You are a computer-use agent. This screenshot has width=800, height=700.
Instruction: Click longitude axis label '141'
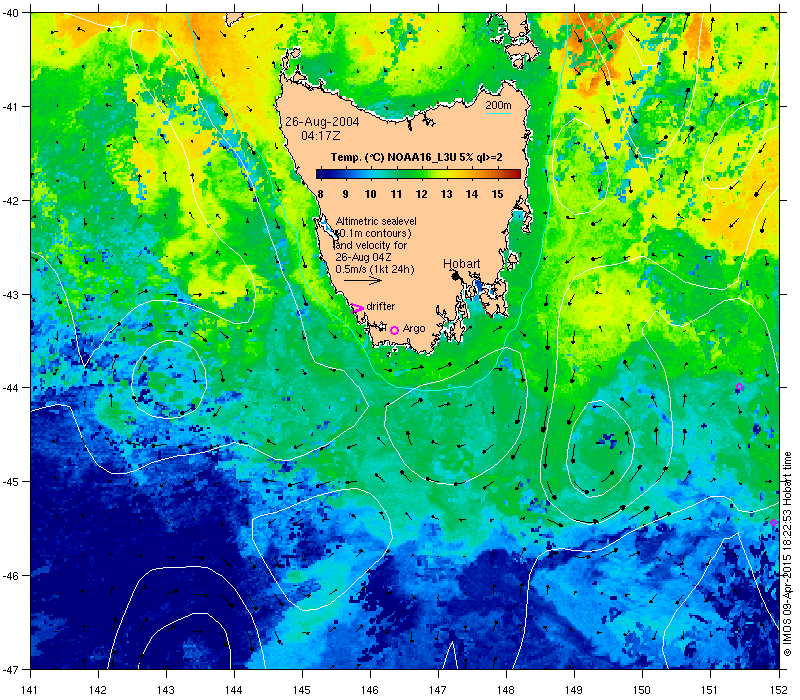[30, 690]
